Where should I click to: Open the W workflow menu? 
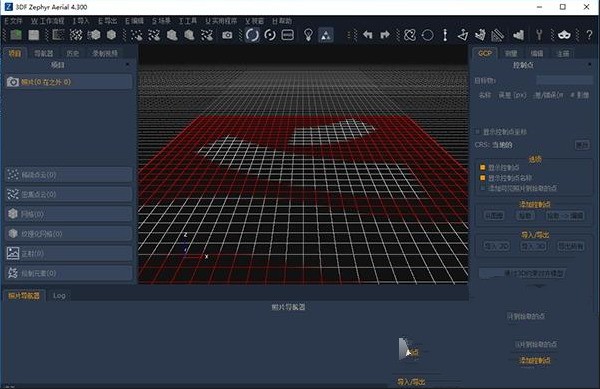click(48, 21)
